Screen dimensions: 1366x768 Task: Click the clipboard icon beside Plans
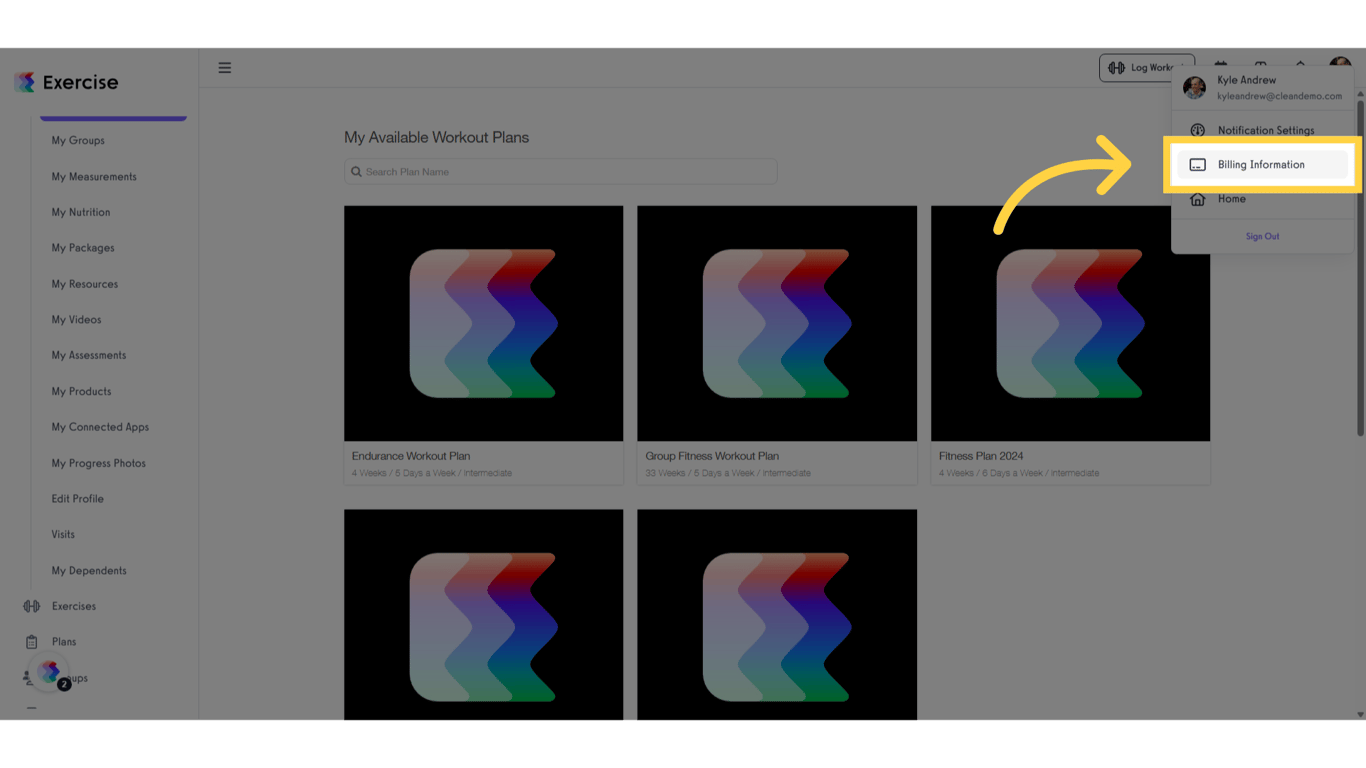coord(32,642)
